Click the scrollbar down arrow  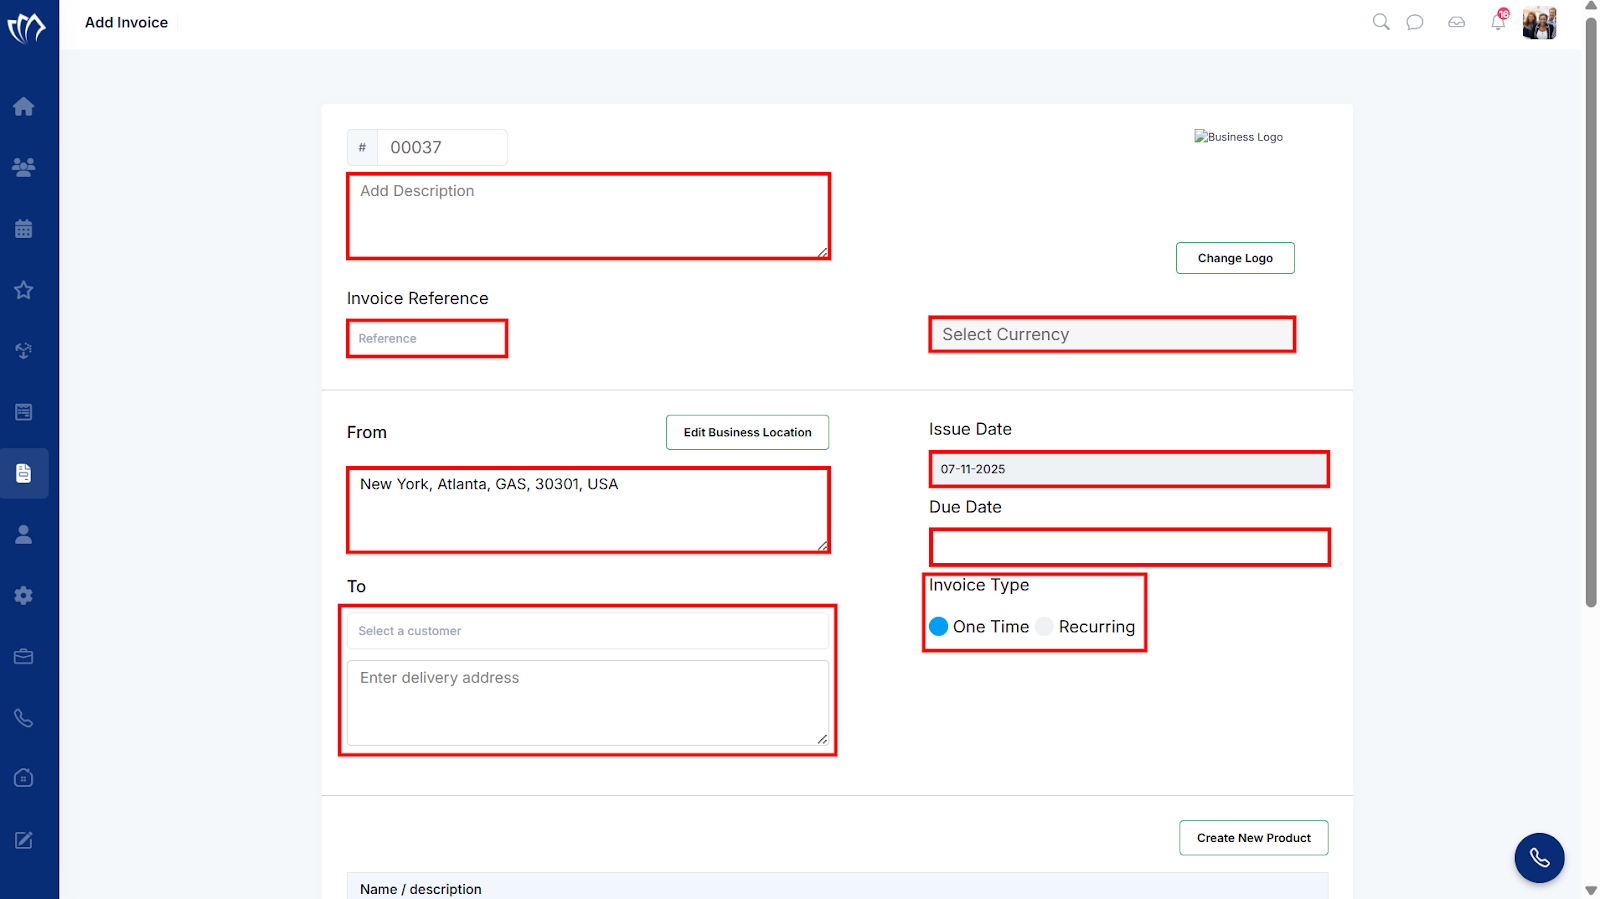point(1591,891)
